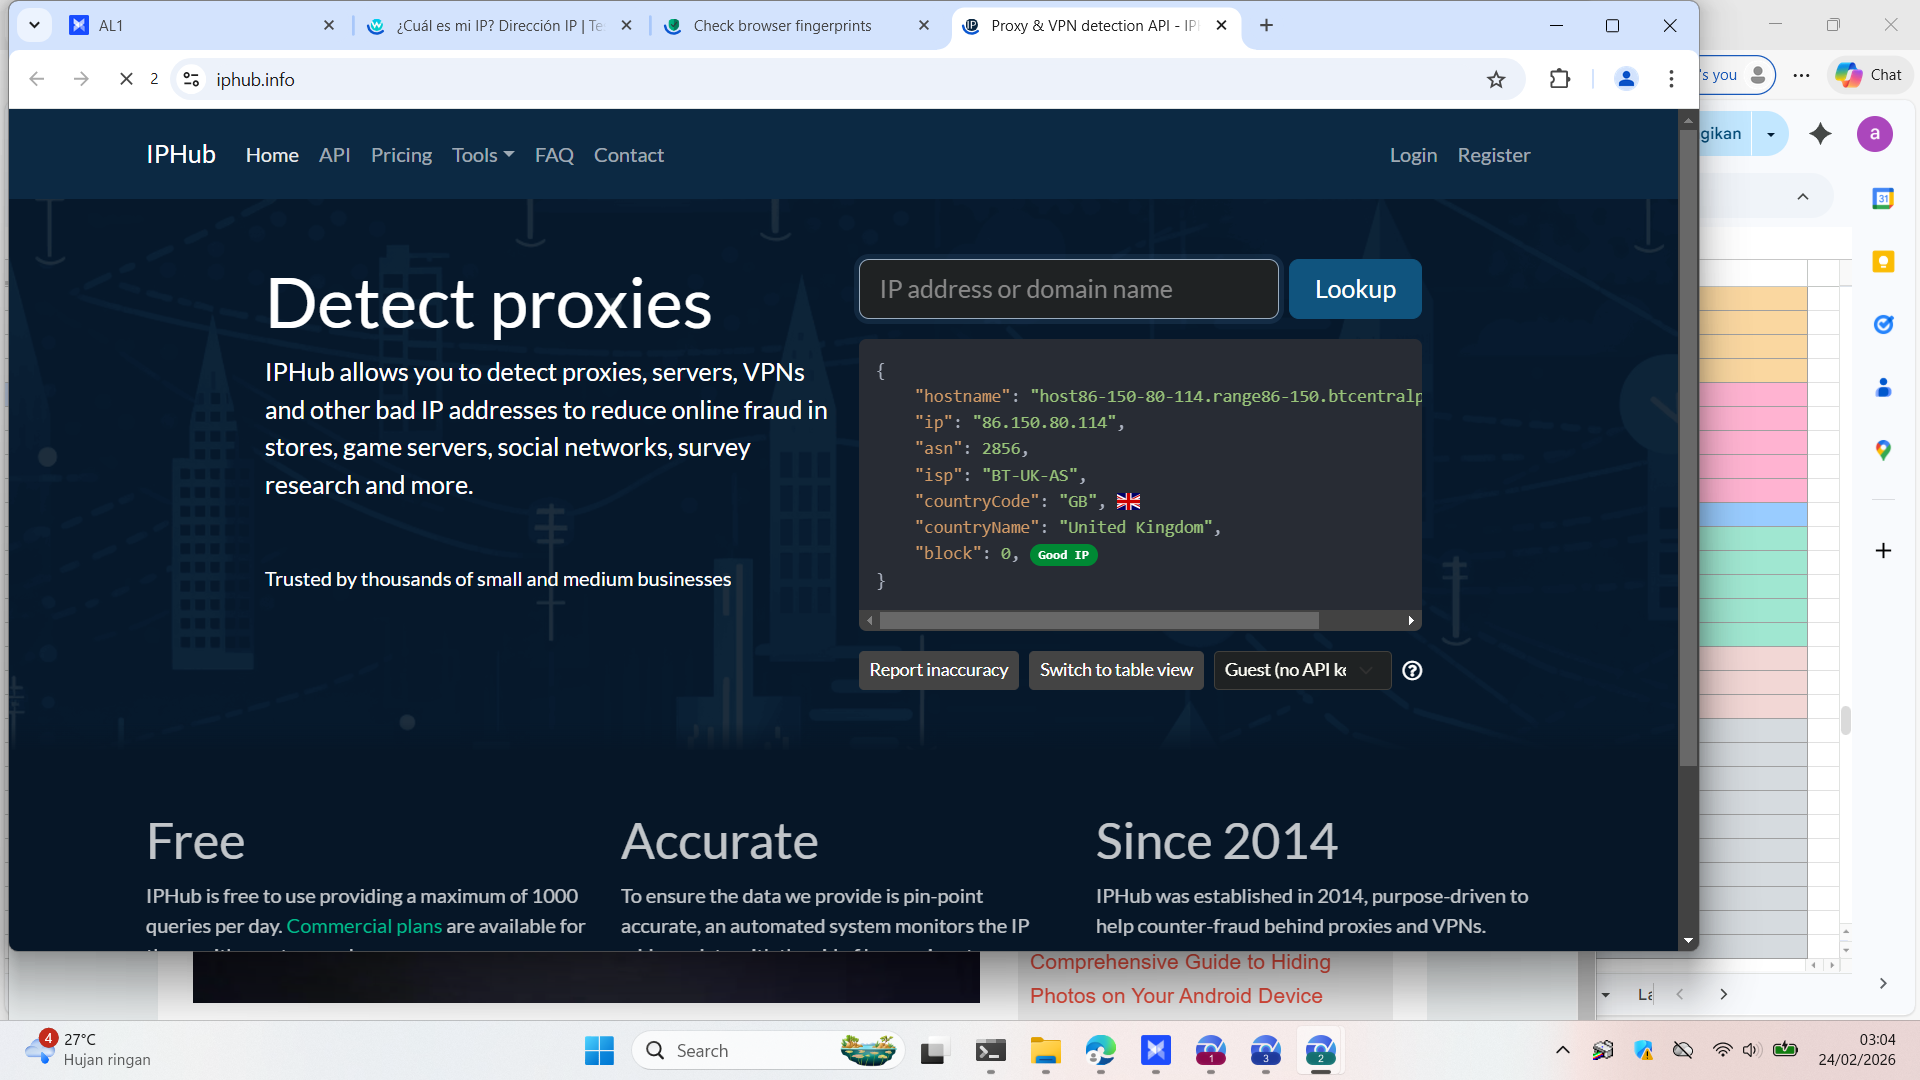Focus the IP address or domain name field
The height and width of the screenshot is (1080, 1920).
click(1068, 289)
